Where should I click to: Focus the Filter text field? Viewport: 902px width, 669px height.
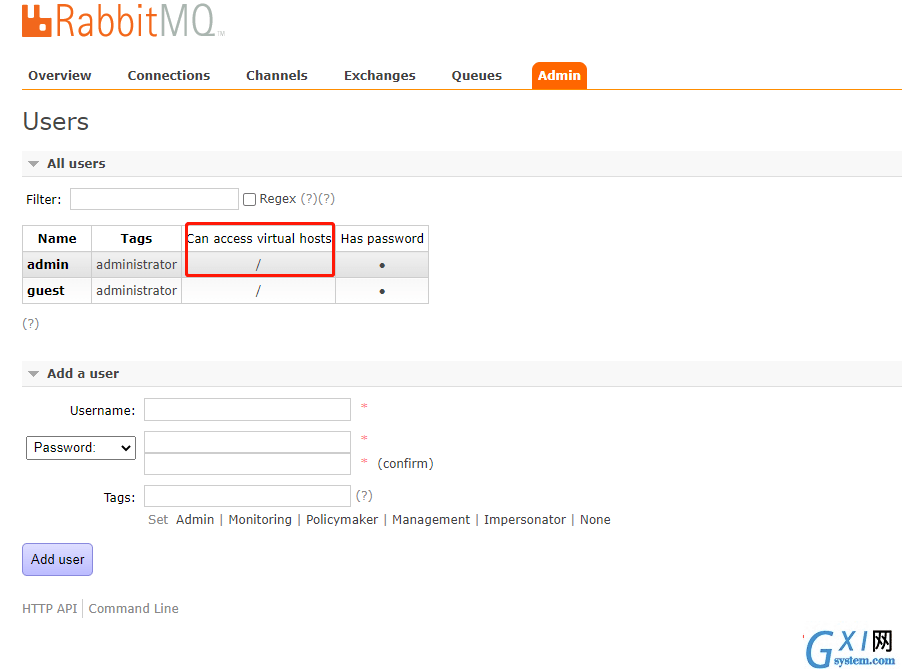click(154, 199)
